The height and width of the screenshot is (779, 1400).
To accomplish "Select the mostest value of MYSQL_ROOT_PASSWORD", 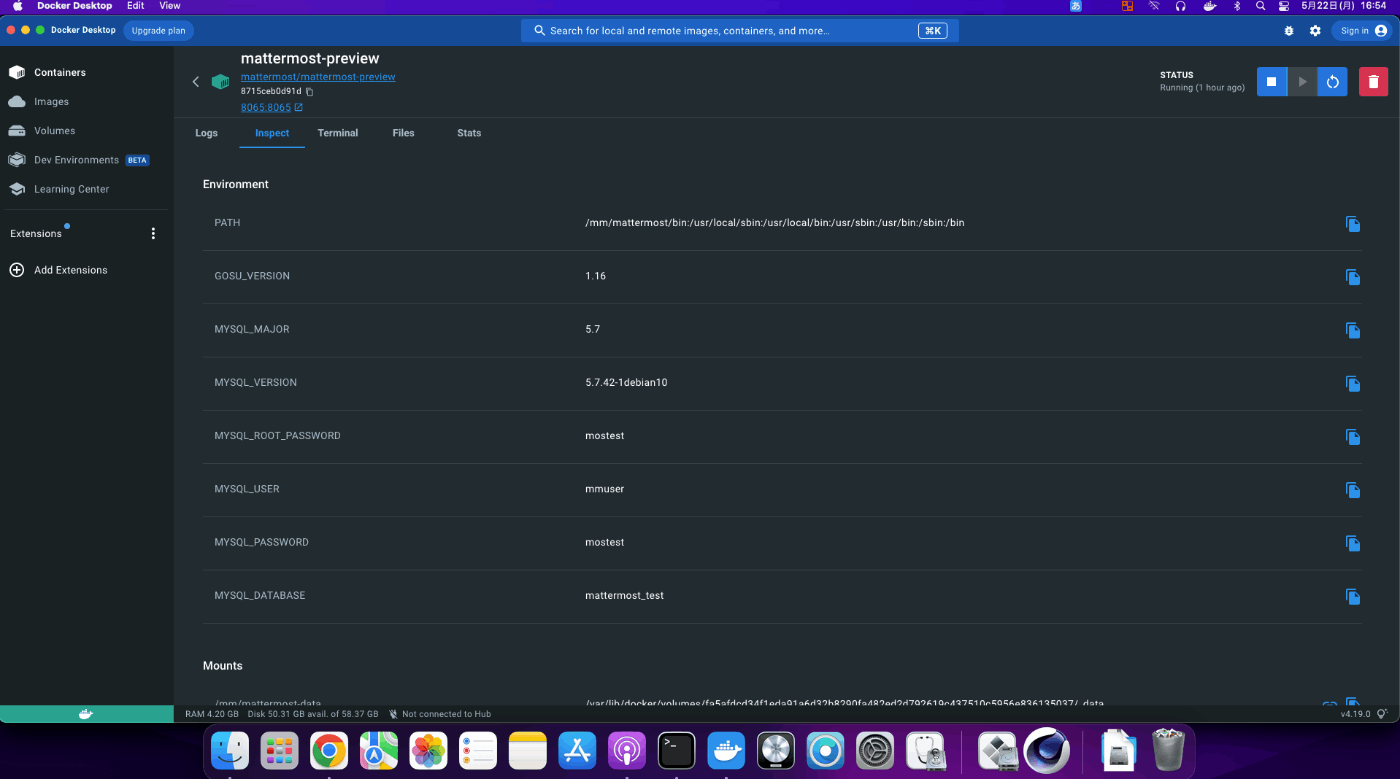I will 605,436.
